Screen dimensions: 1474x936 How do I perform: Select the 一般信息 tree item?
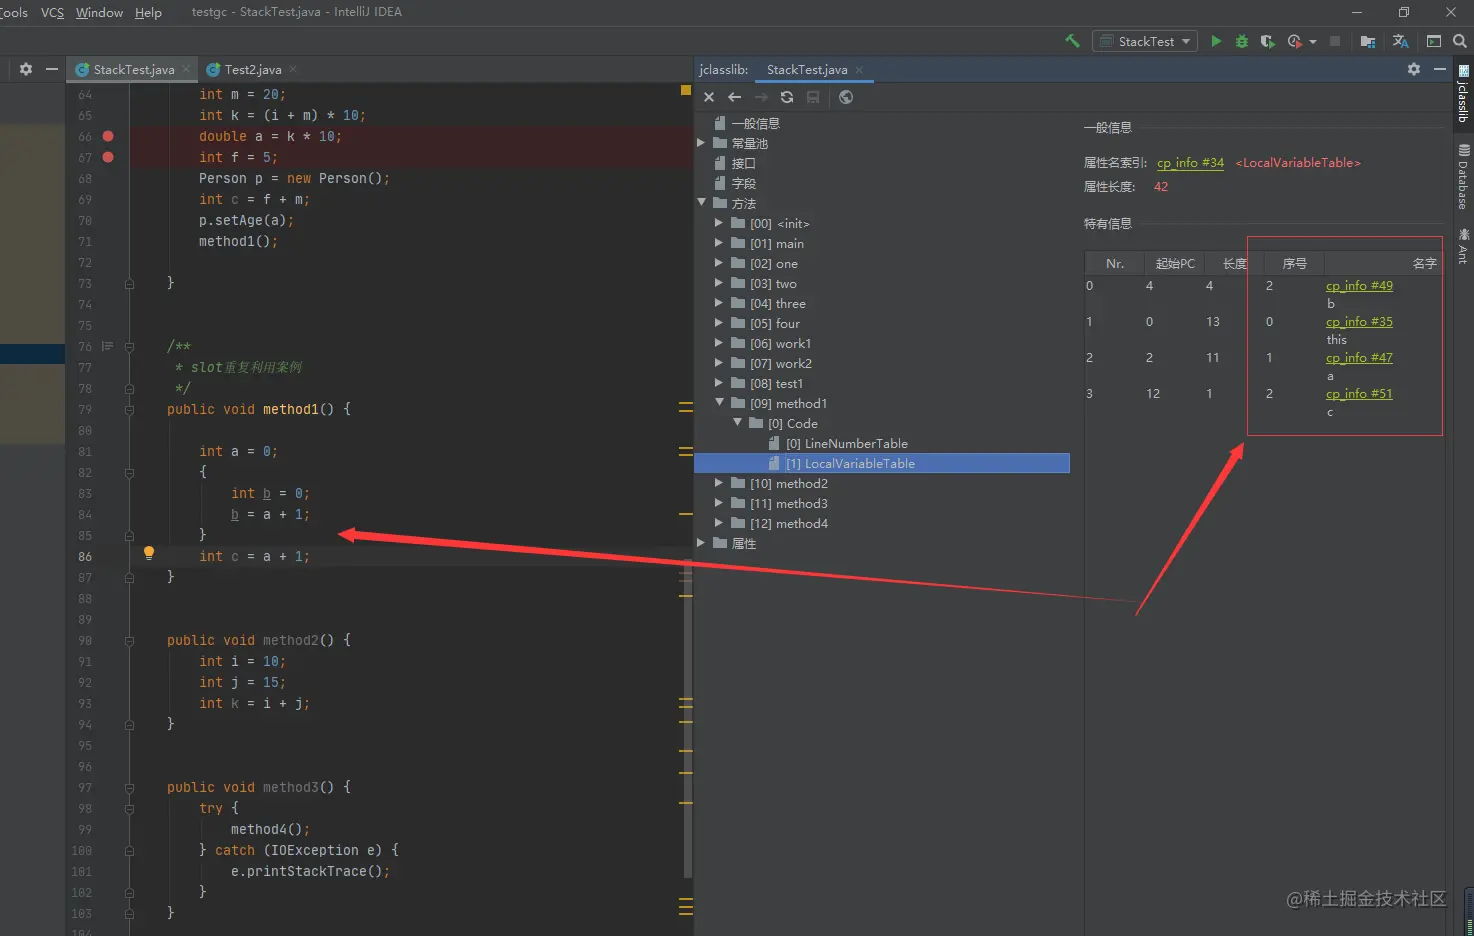coord(755,123)
